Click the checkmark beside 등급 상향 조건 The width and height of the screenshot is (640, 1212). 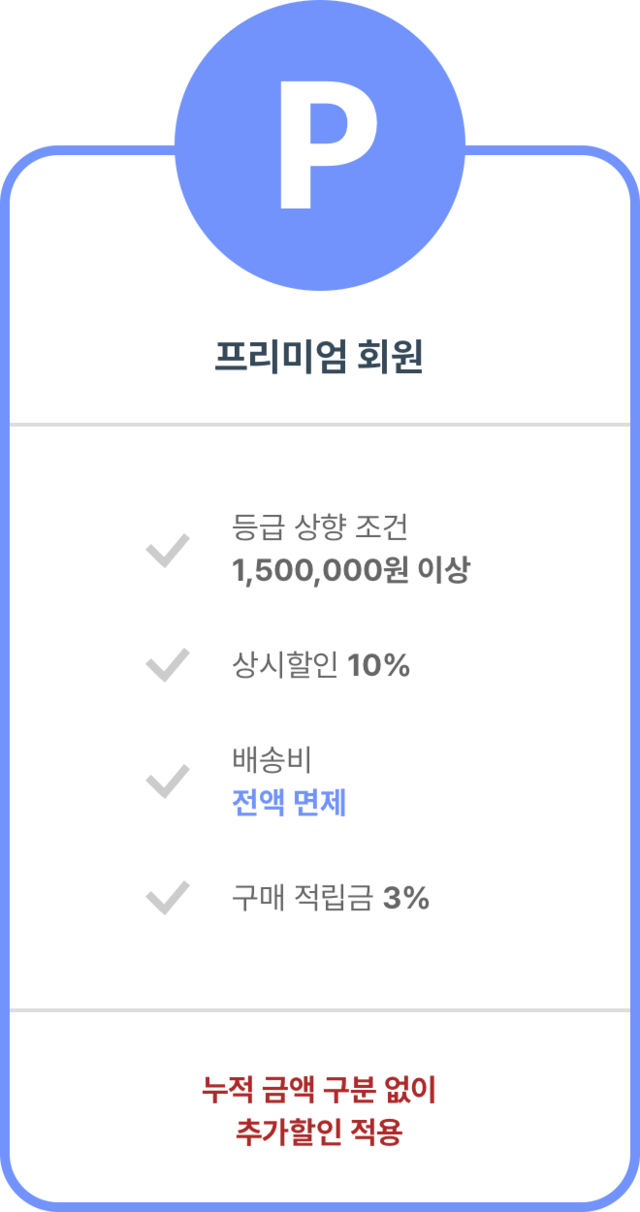pyautogui.click(x=167, y=550)
